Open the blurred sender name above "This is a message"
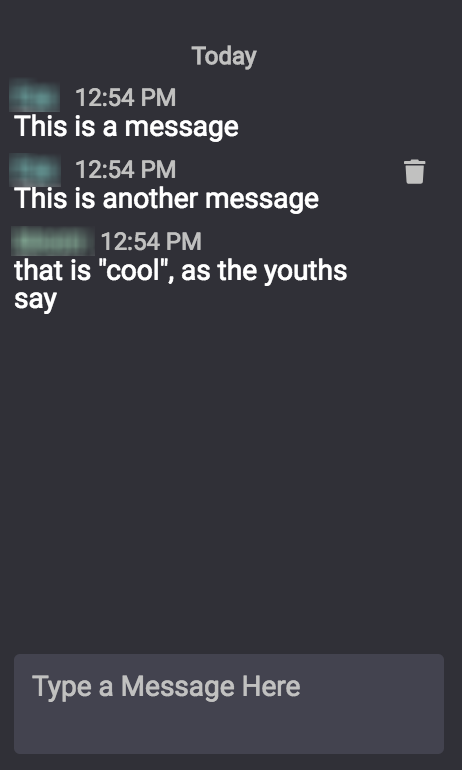The height and width of the screenshot is (770, 462). [34, 96]
